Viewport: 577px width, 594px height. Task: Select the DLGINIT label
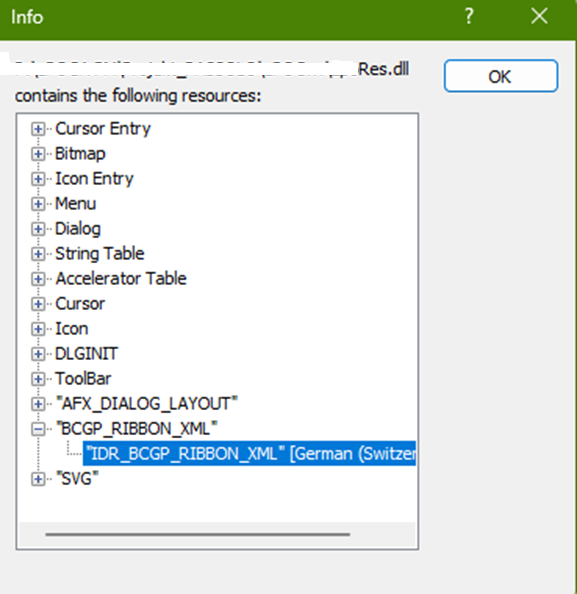(x=86, y=354)
